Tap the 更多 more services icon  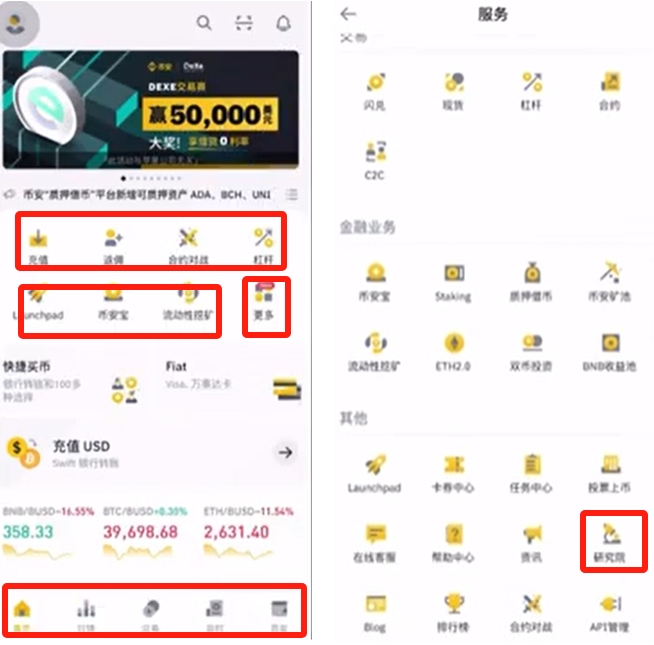click(x=264, y=301)
